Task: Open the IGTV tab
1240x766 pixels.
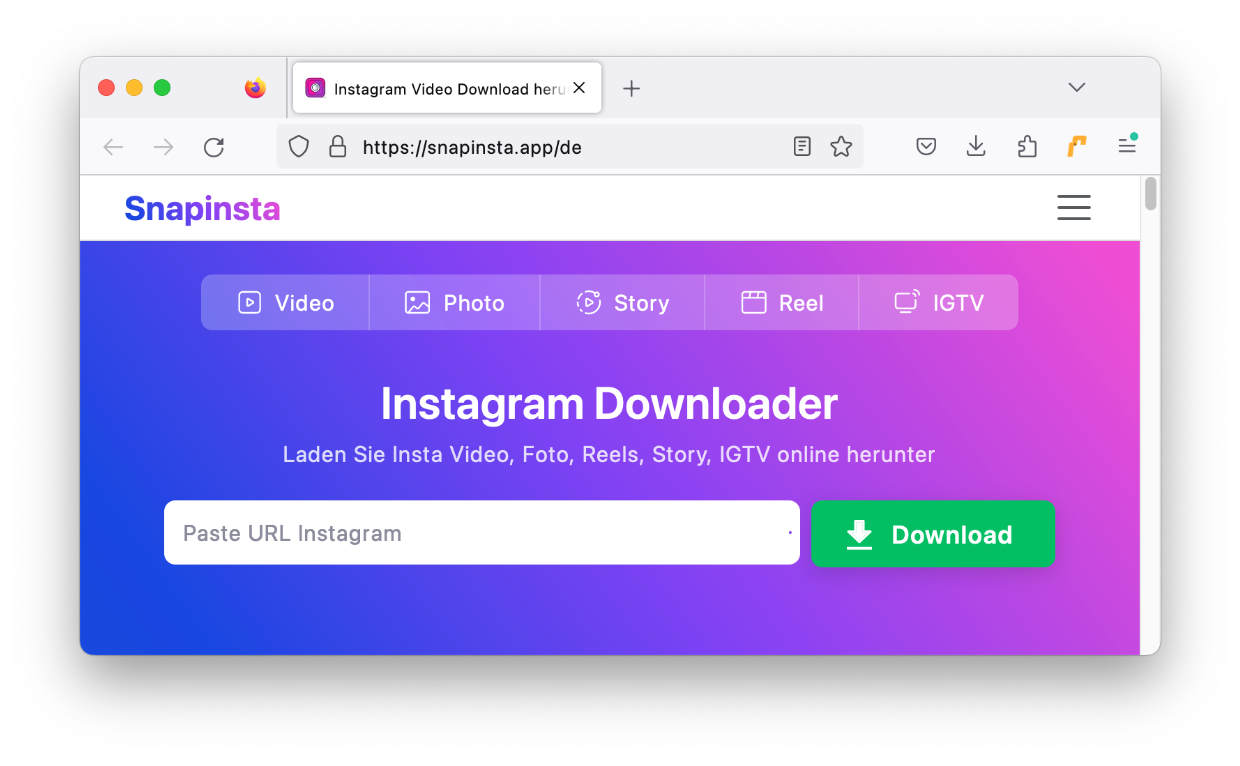Action: tap(938, 303)
